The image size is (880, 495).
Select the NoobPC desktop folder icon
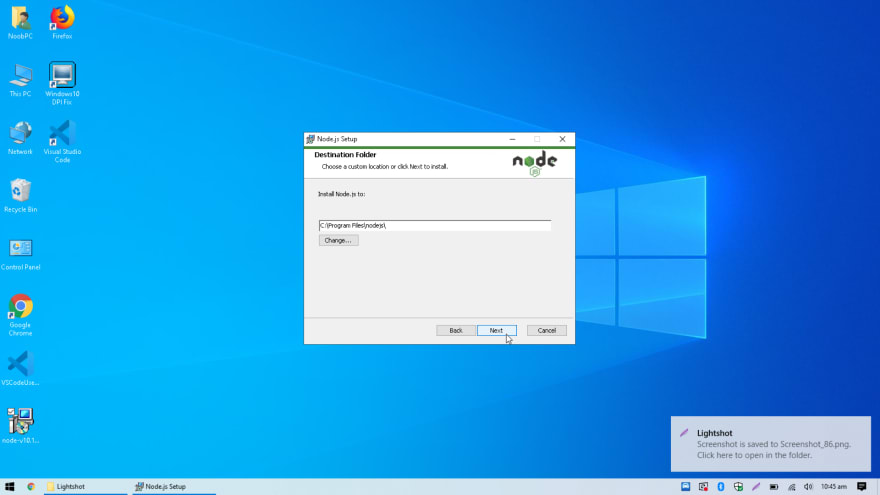tap(20, 23)
